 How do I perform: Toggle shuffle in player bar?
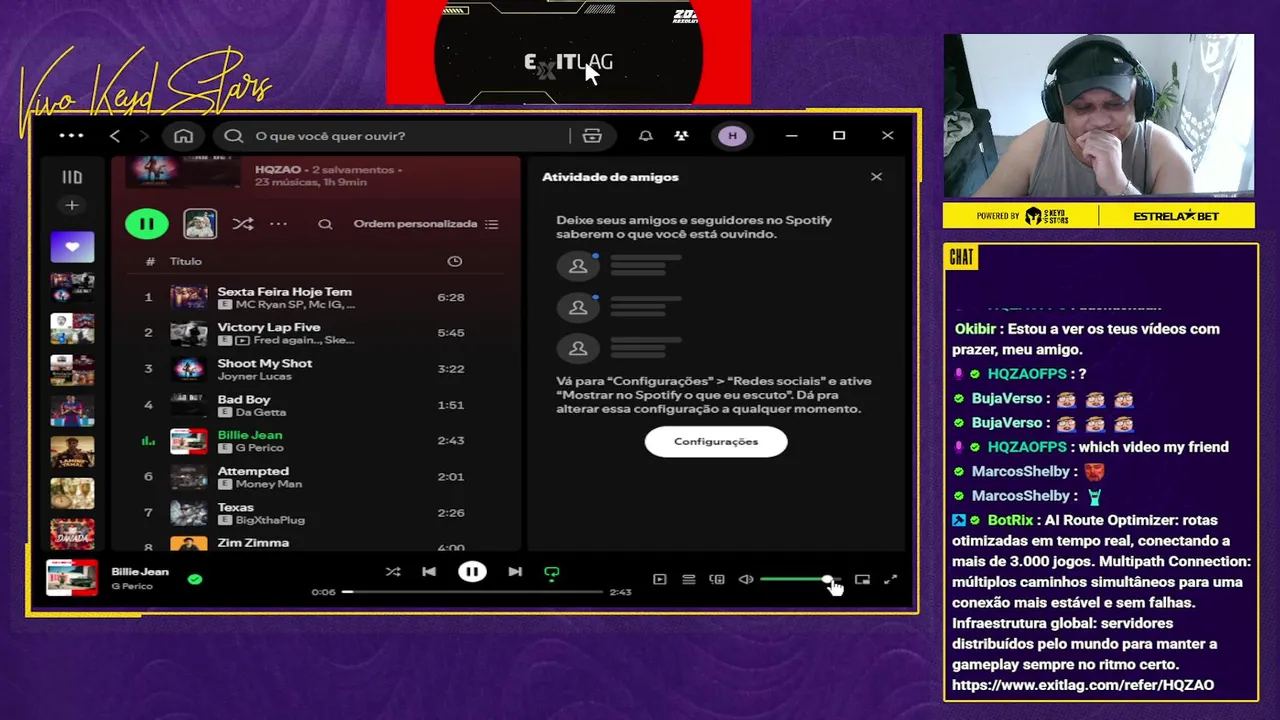pyautogui.click(x=393, y=572)
